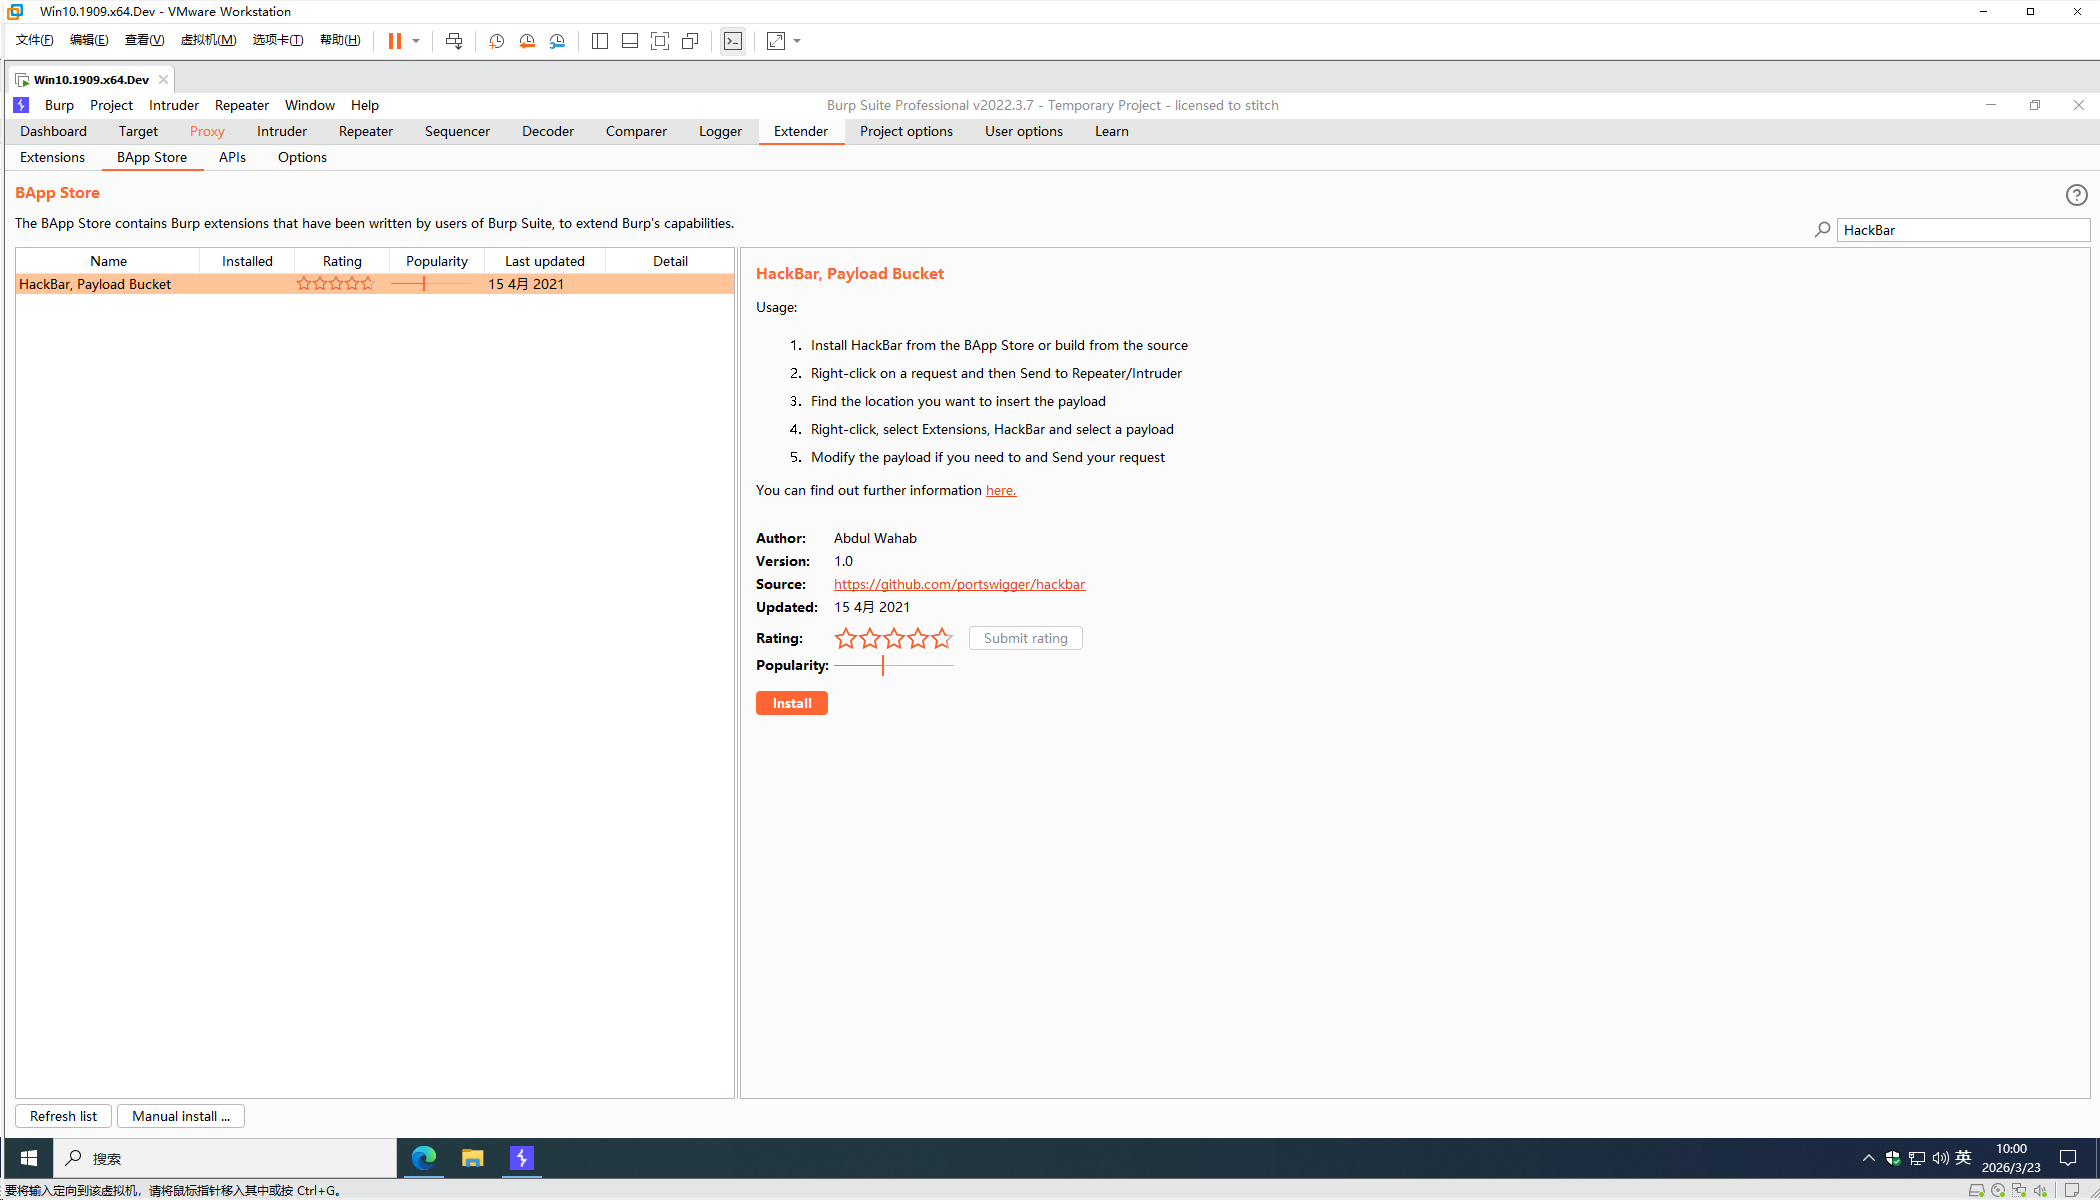Expand the hidden system tray icons chevron
The width and height of the screenshot is (2100, 1200).
1868,1158
